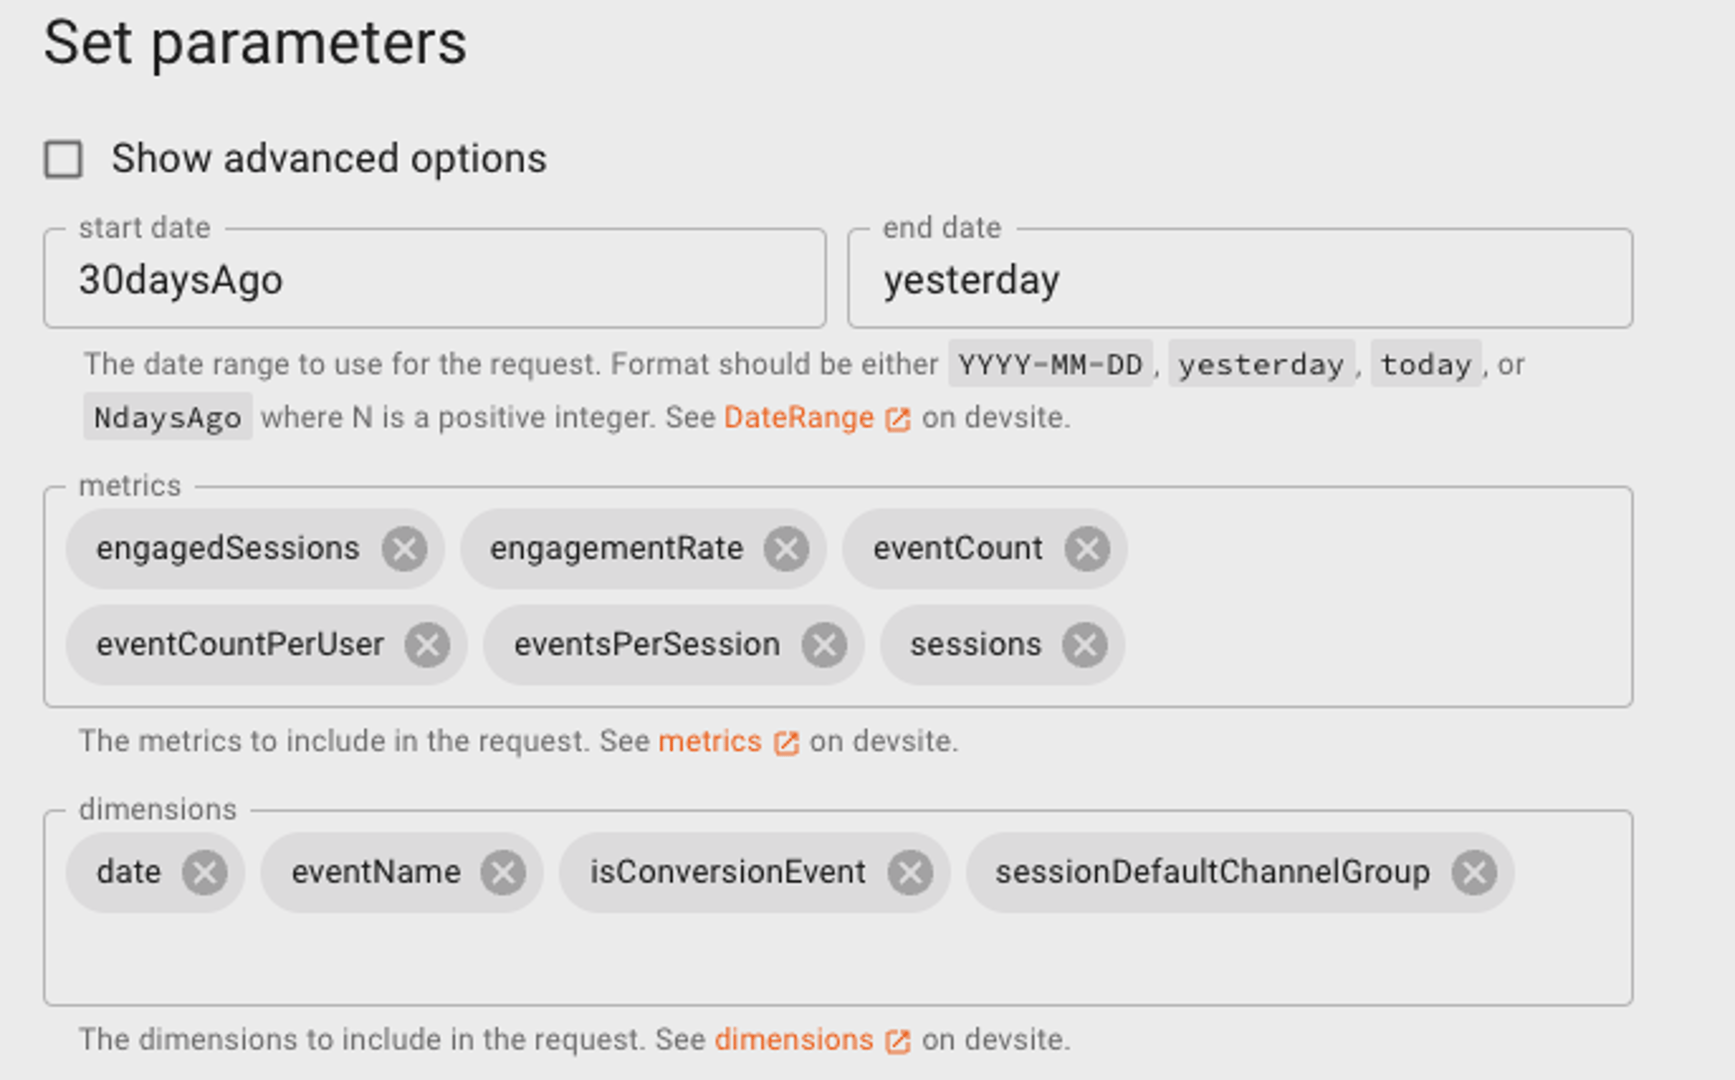The width and height of the screenshot is (1735, 1080).
Task: Open the metrics devsite link
Action: pyautogui.click(x=710, y=742)
